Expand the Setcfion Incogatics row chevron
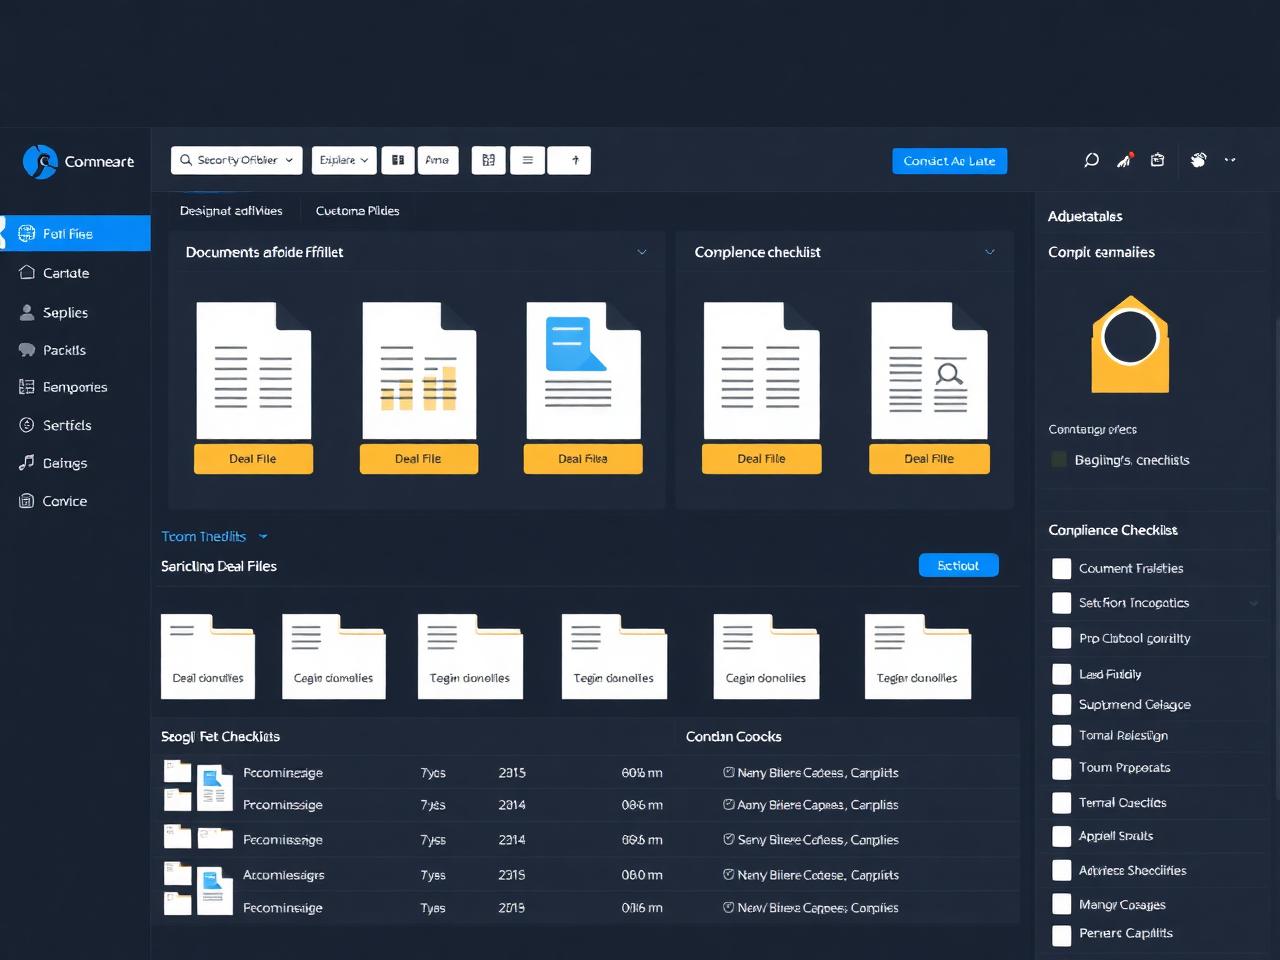 (x=1254, y=603)
